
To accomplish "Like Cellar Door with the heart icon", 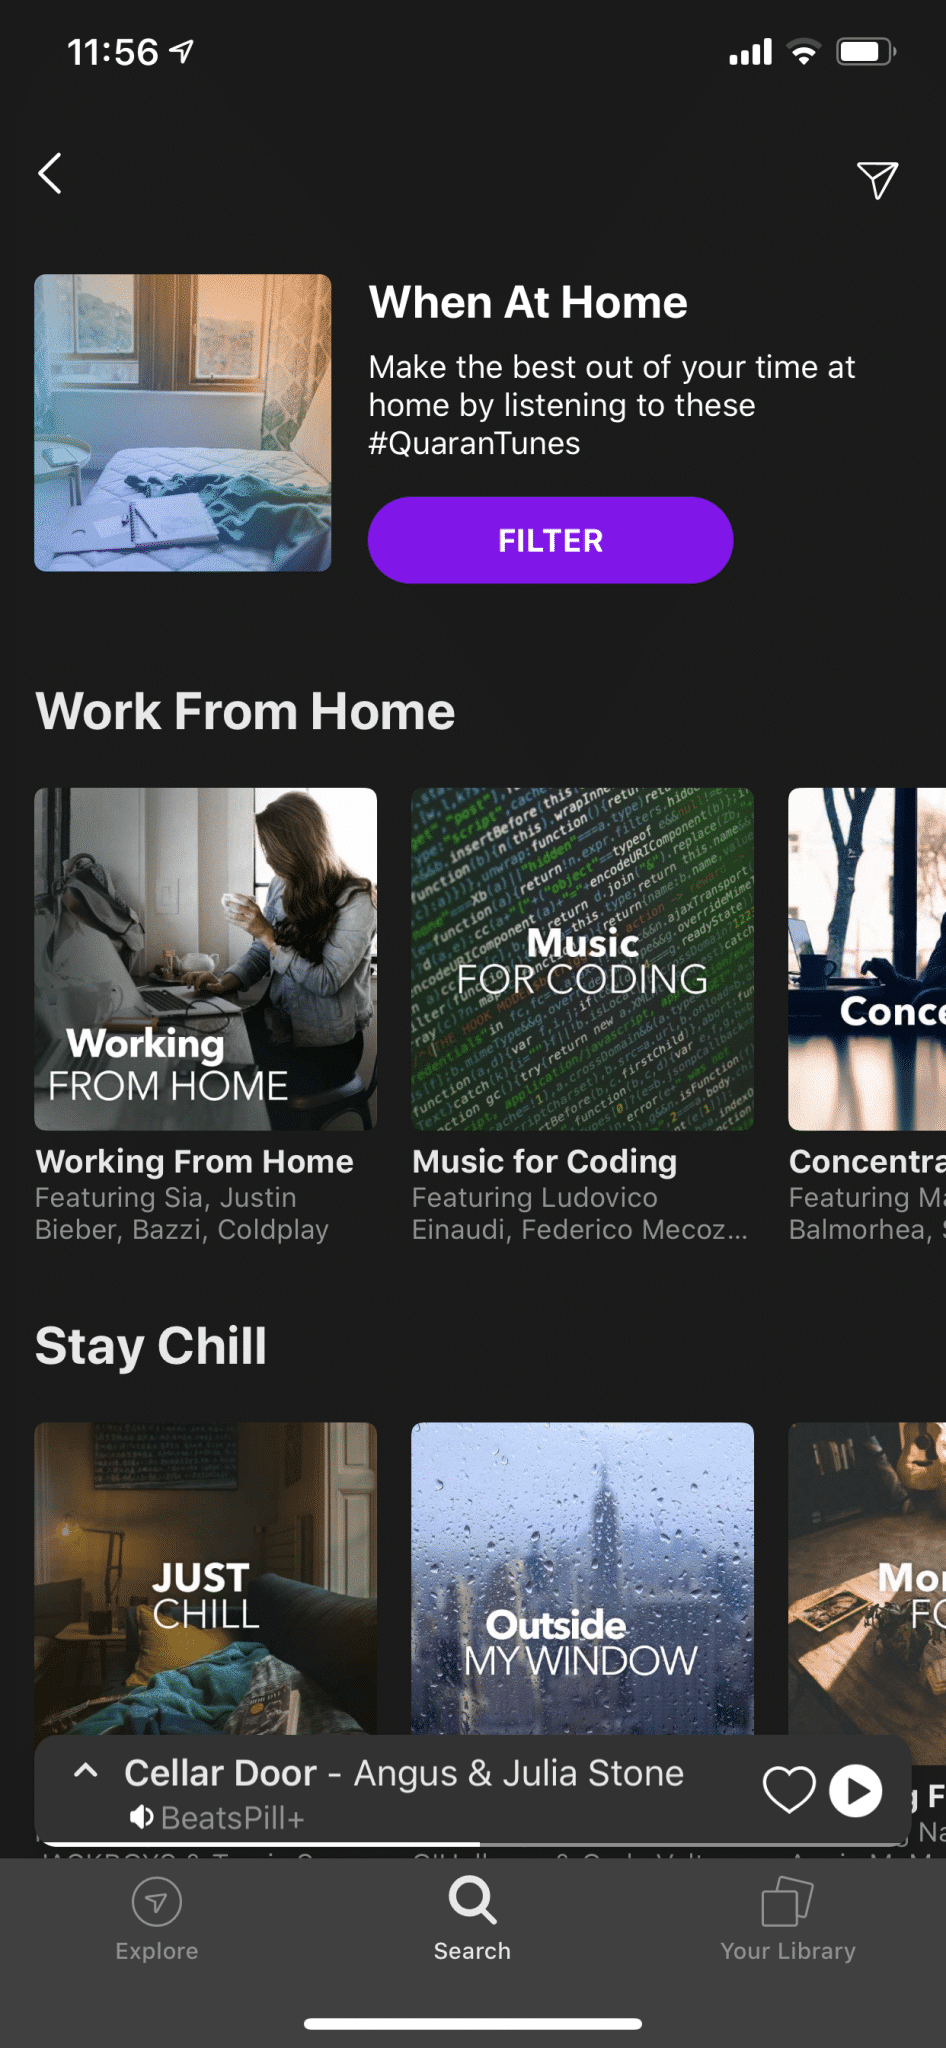I will click(789, 1789).
